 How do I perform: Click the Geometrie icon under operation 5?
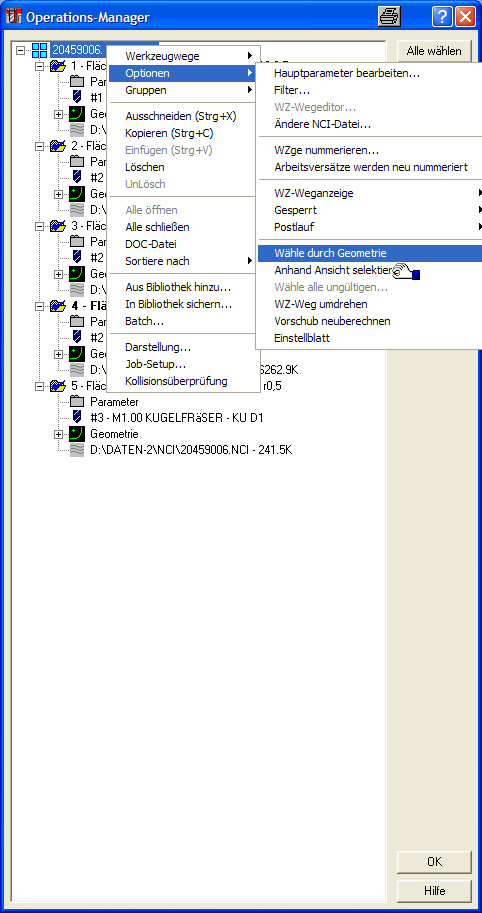(77, 434)
